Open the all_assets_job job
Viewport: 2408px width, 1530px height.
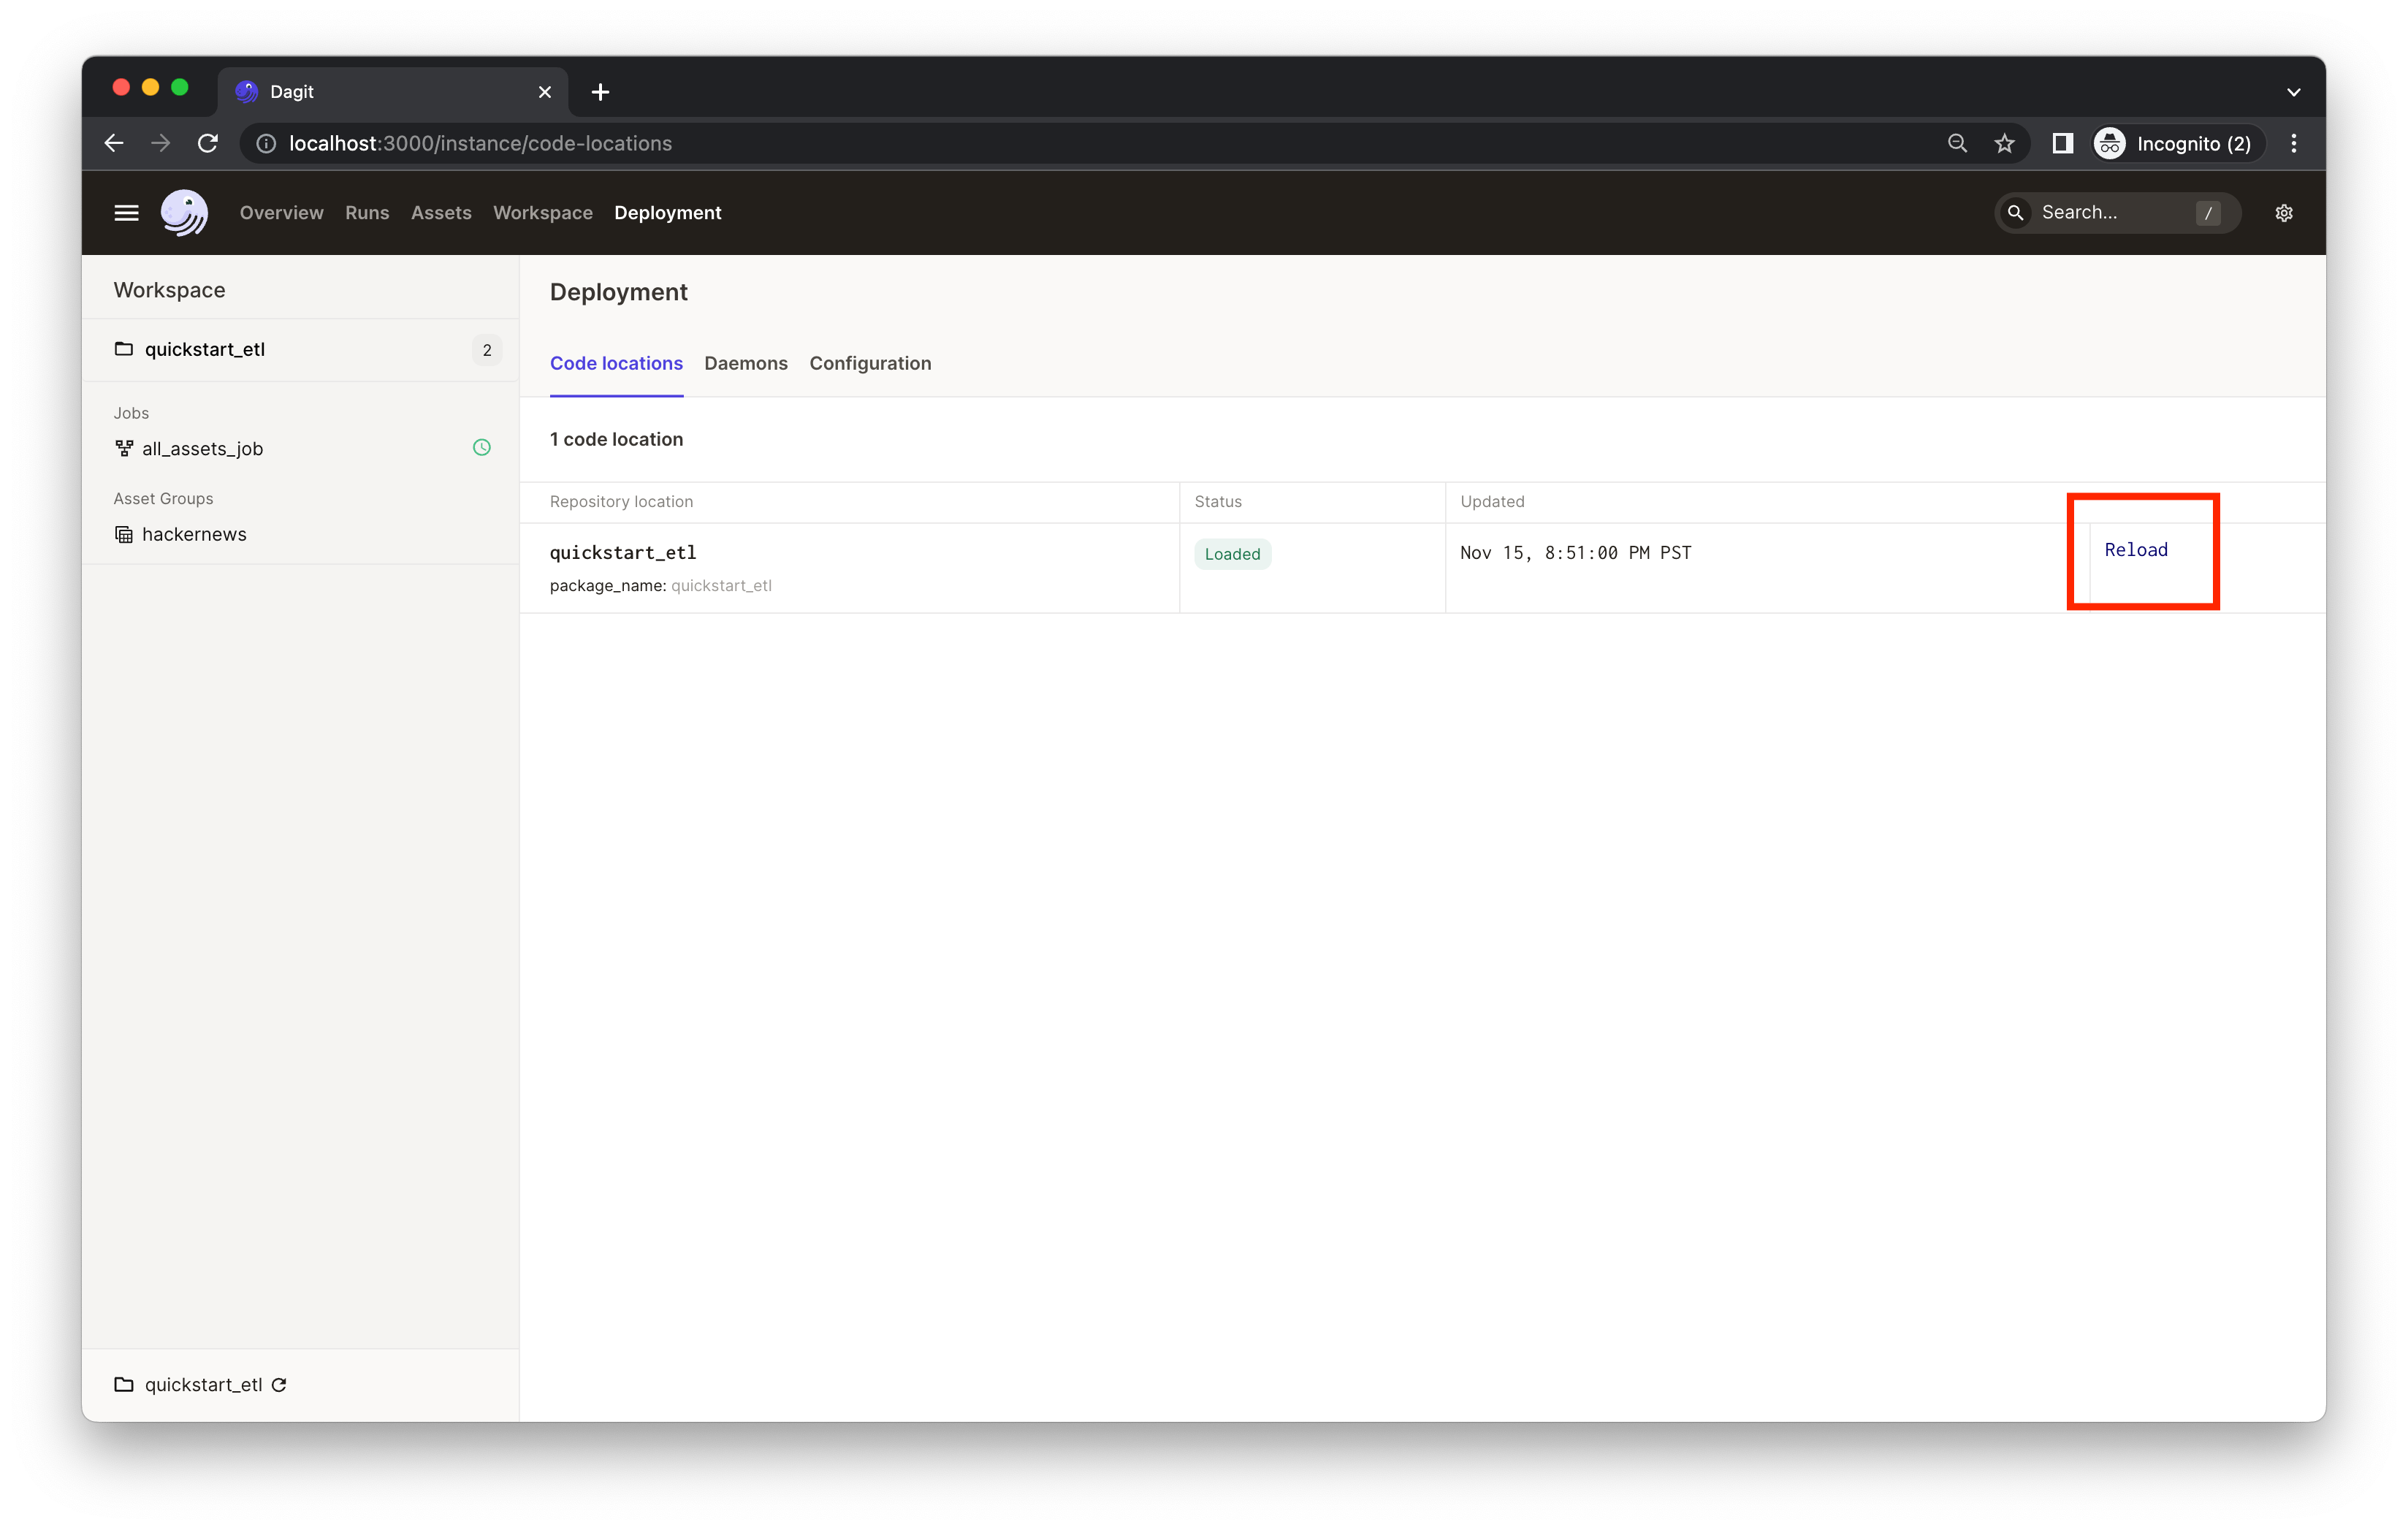(x=202, y=449)
